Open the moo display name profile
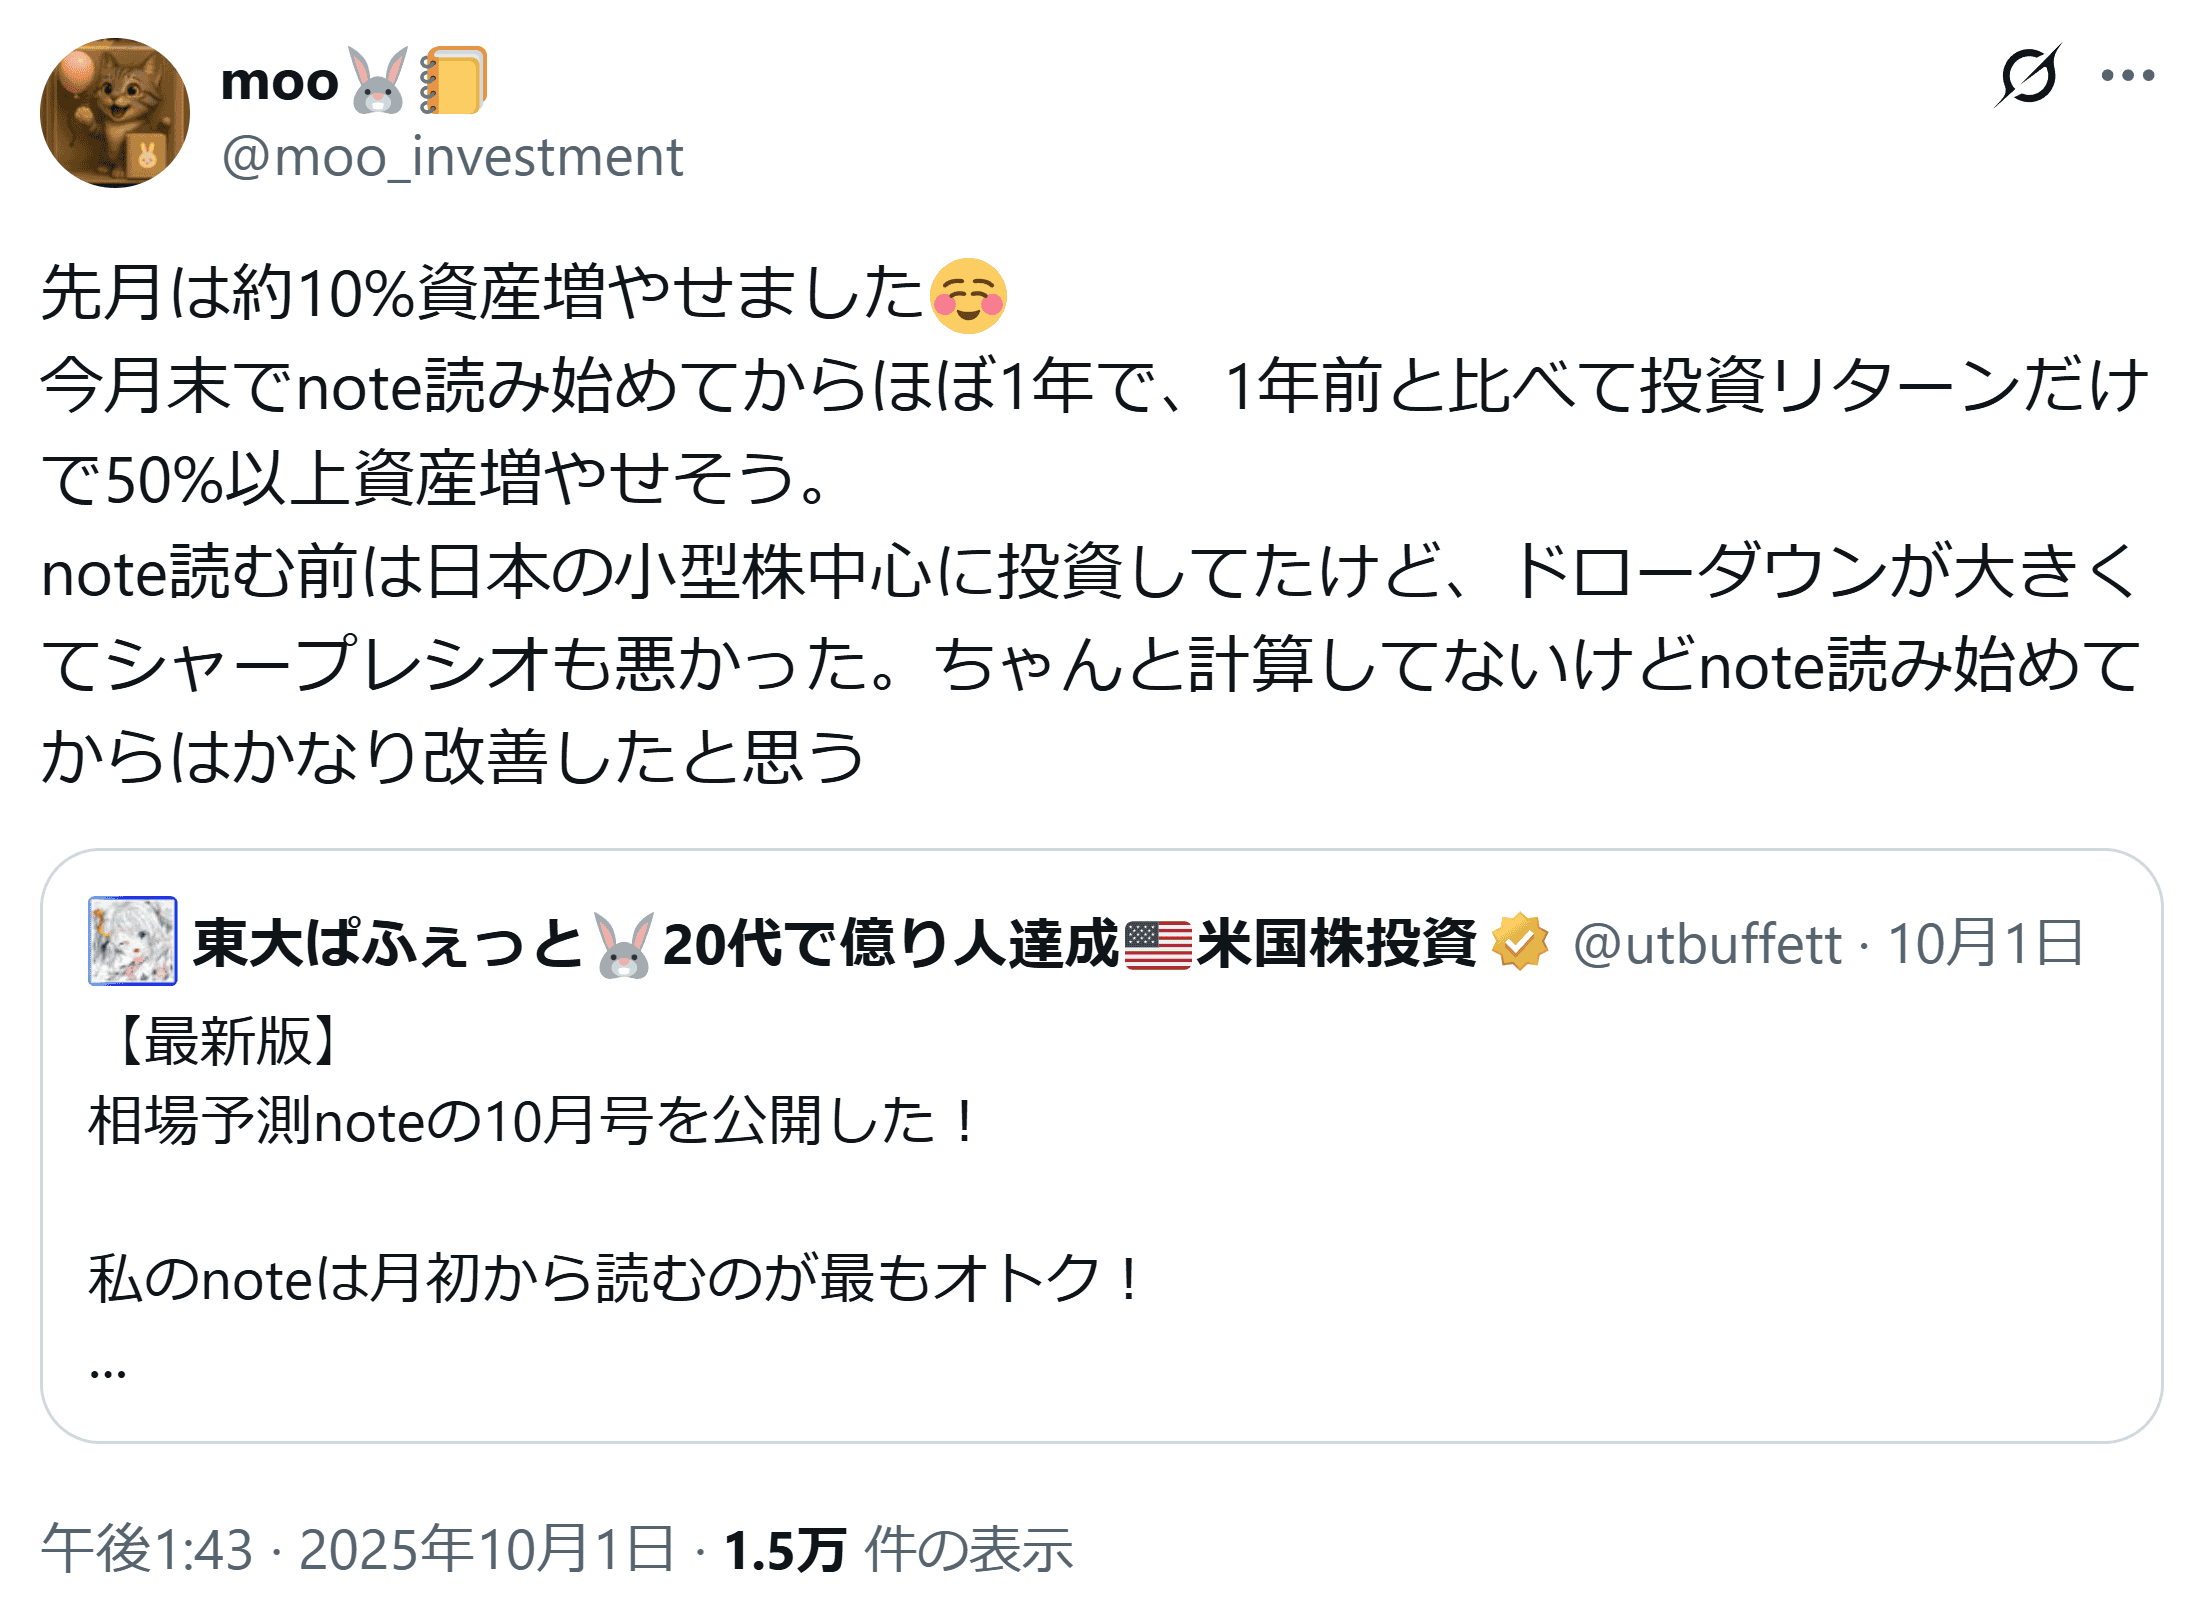The width and height of the screenshot is (2204, 1611). [x=280, y=82]
